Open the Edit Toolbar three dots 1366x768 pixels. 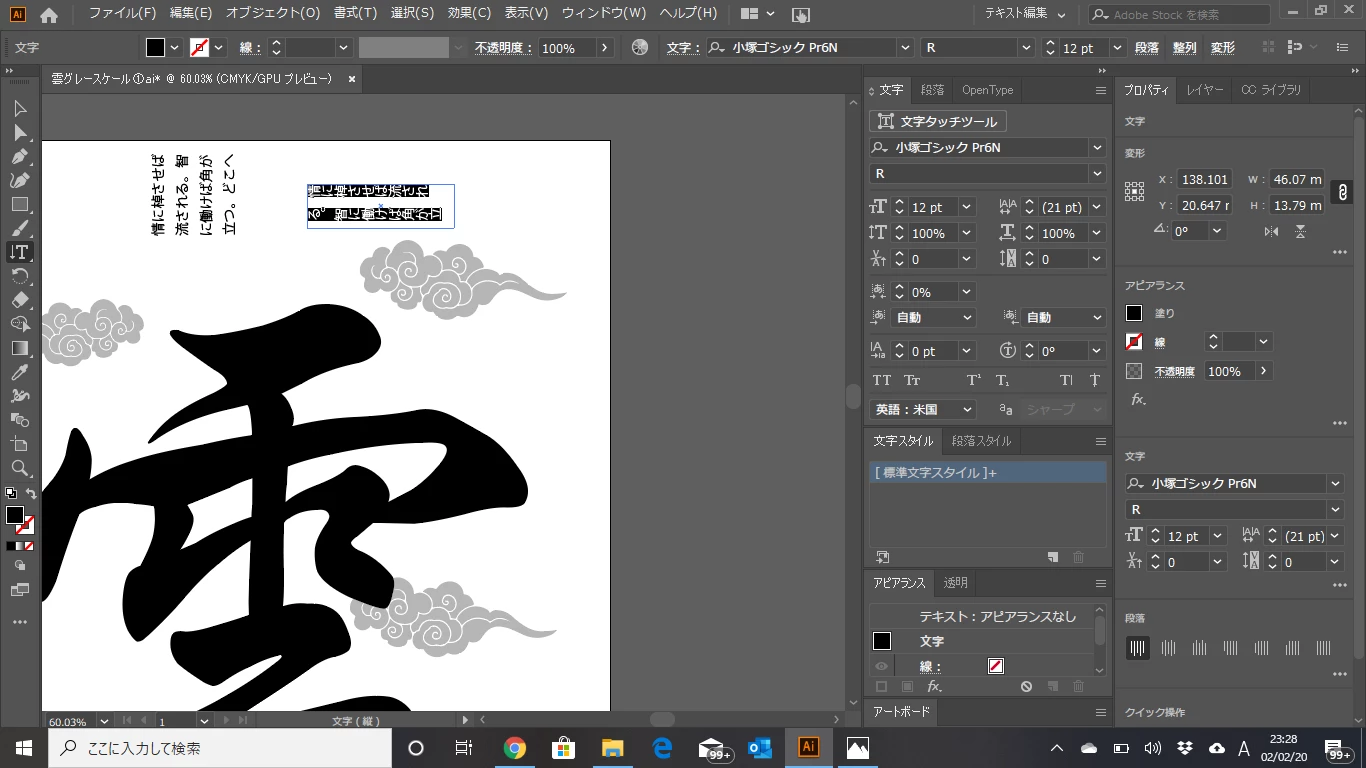click(19, 622)
